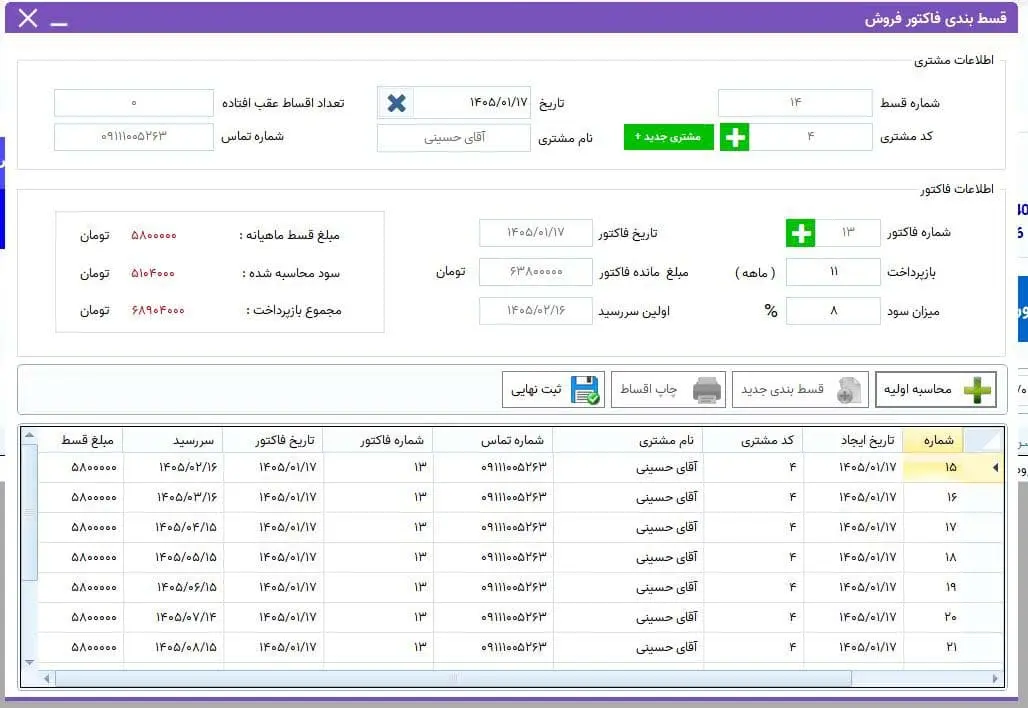
Task: Click the green plus icon beside invoice number
Action: tap(801, 233)
